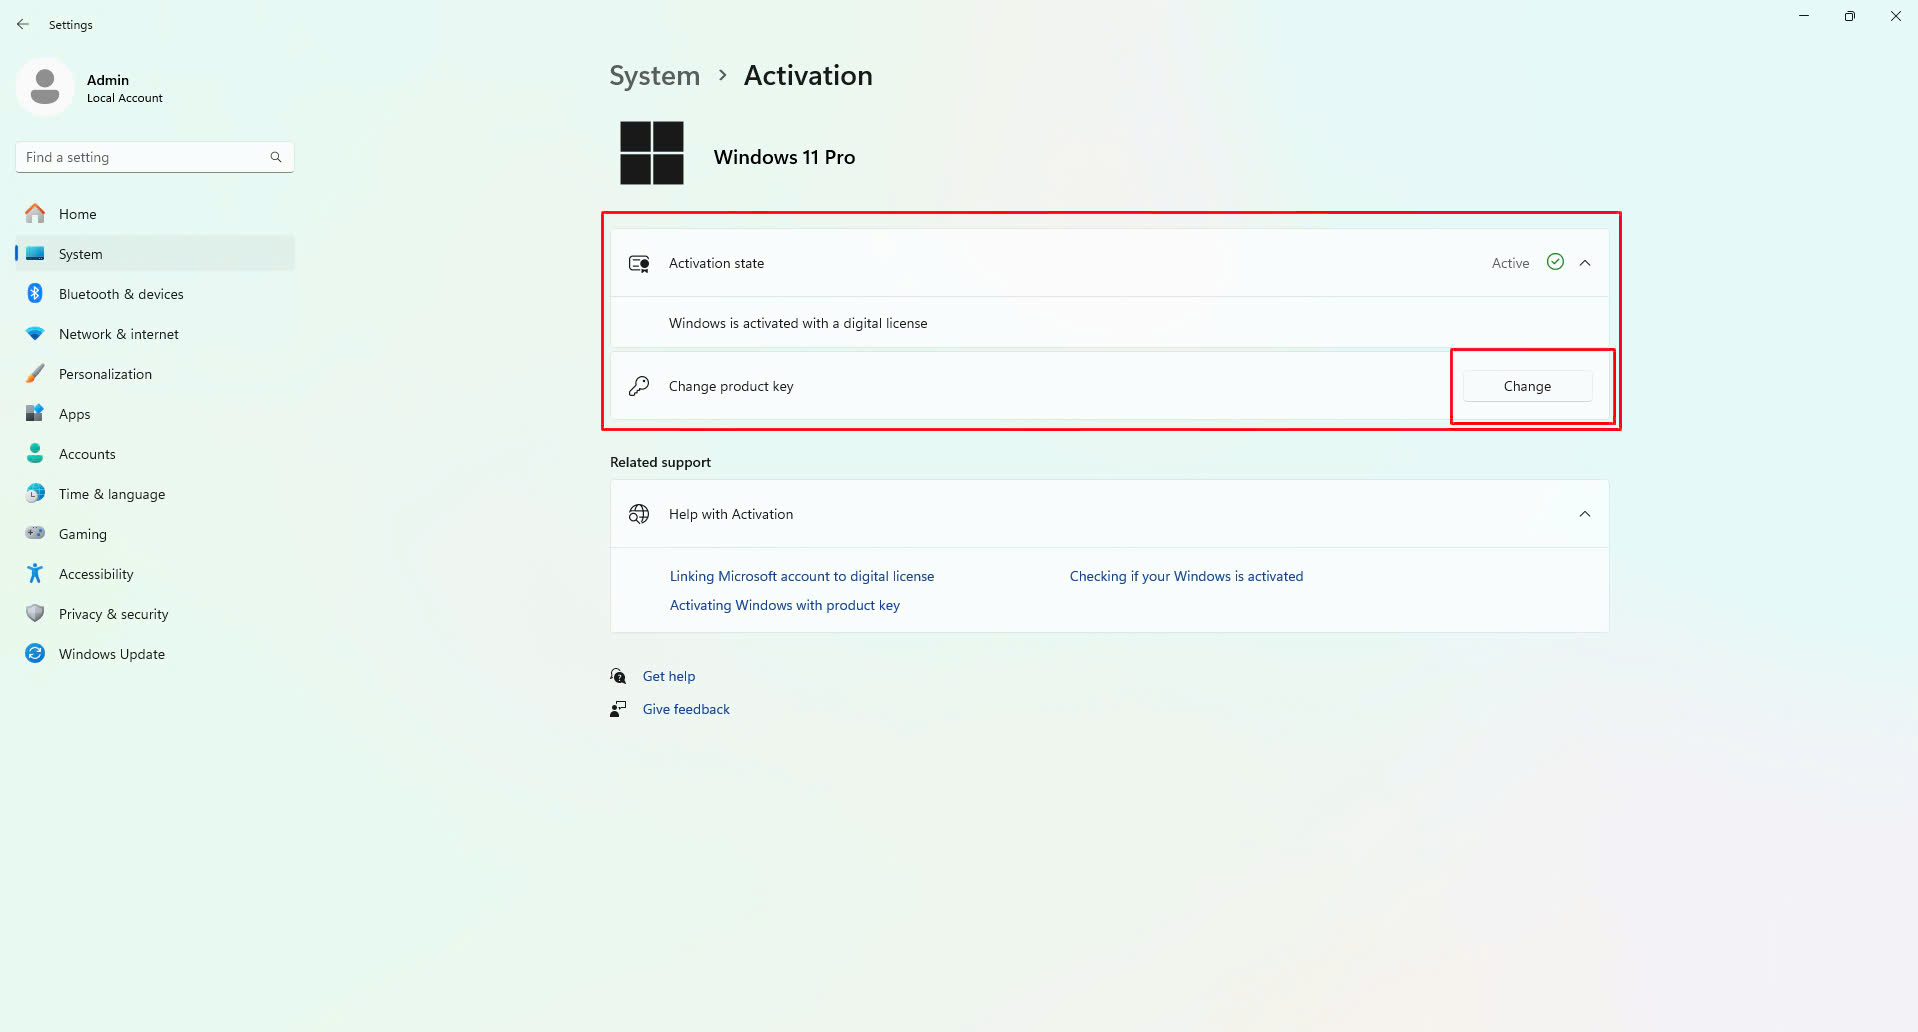Click the Admin Local Account name
This screenshot has width=1918, height=1032.
[x=124, y=88]
